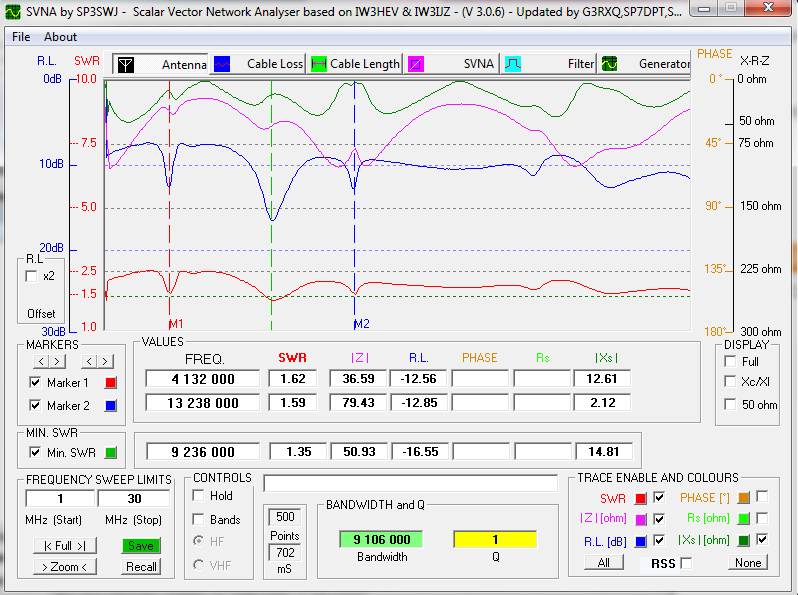Enable the R.L x2 checkbox

31,276
